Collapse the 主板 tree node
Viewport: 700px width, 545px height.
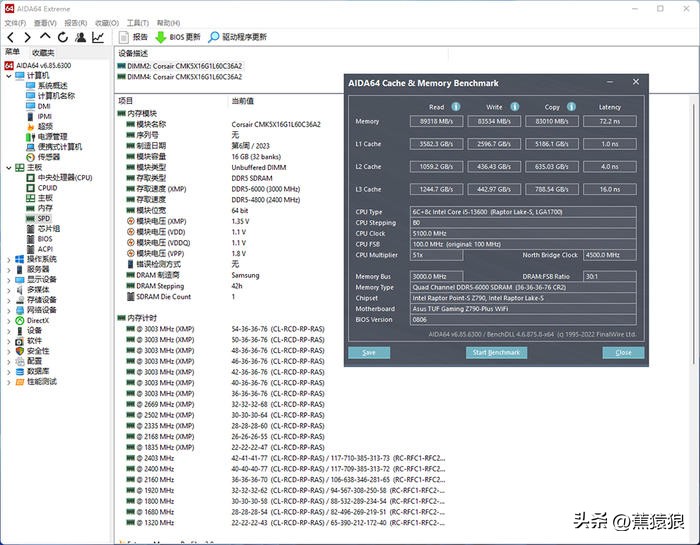9,168
